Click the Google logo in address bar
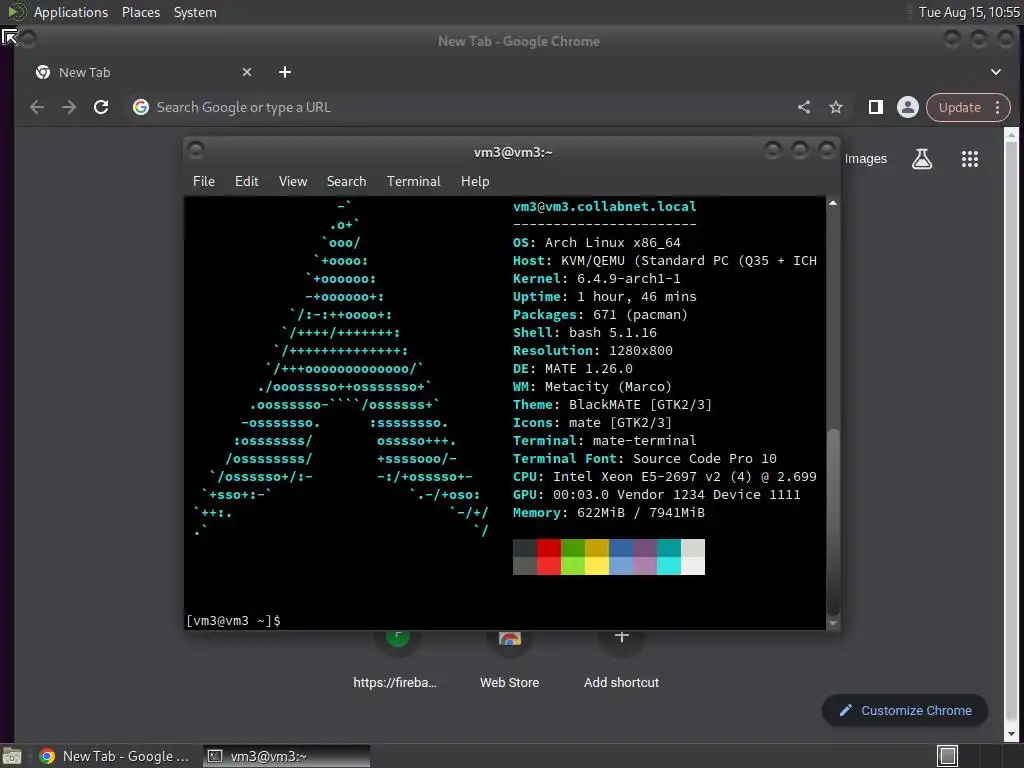The image size is (1024, 768). [140, 107]
